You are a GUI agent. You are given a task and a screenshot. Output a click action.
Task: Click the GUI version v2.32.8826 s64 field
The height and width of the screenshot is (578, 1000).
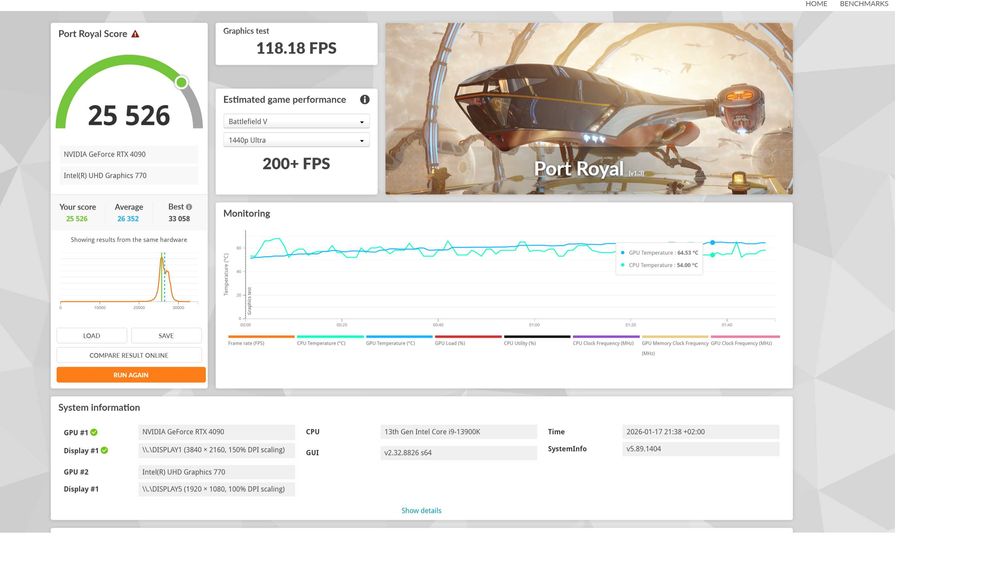[459, 452]
